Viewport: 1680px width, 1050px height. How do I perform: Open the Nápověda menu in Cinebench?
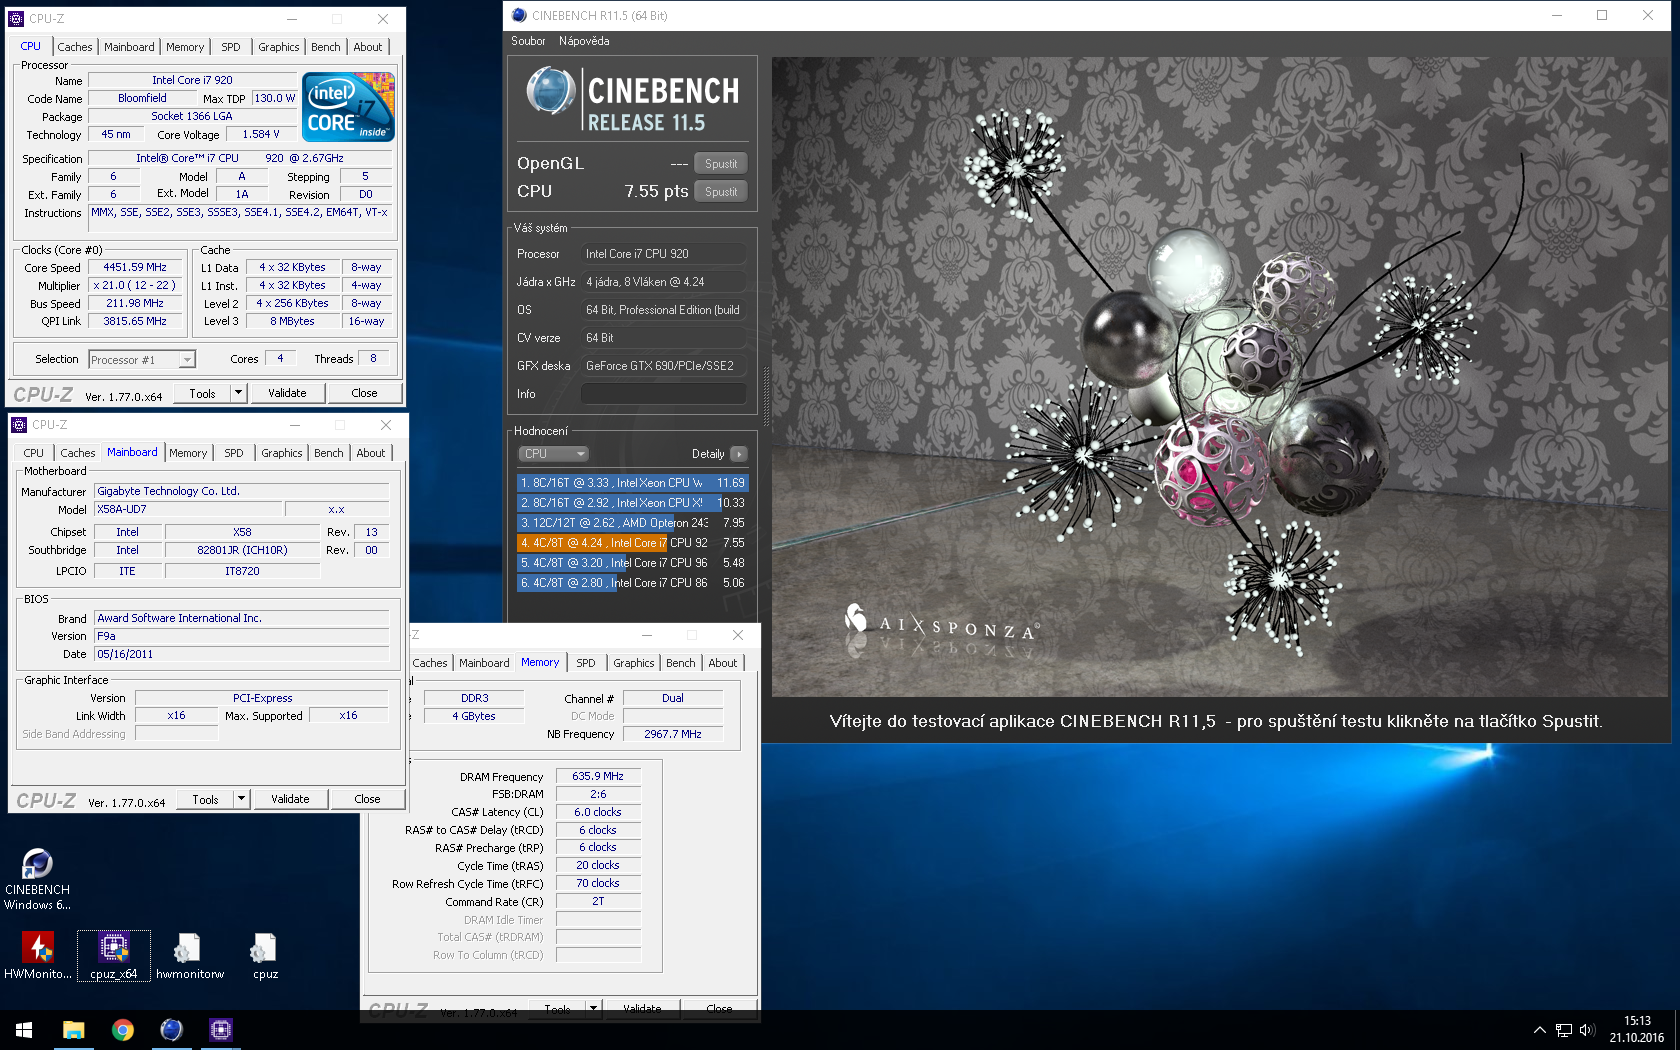[584, 41]
